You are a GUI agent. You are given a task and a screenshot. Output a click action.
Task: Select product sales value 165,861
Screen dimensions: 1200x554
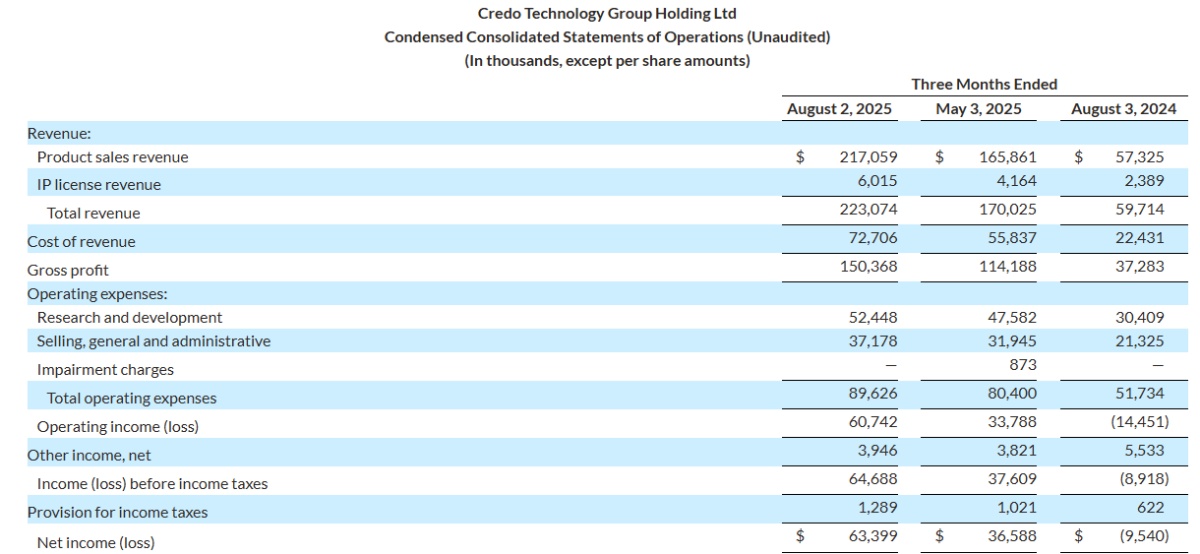coord(1008,157)
